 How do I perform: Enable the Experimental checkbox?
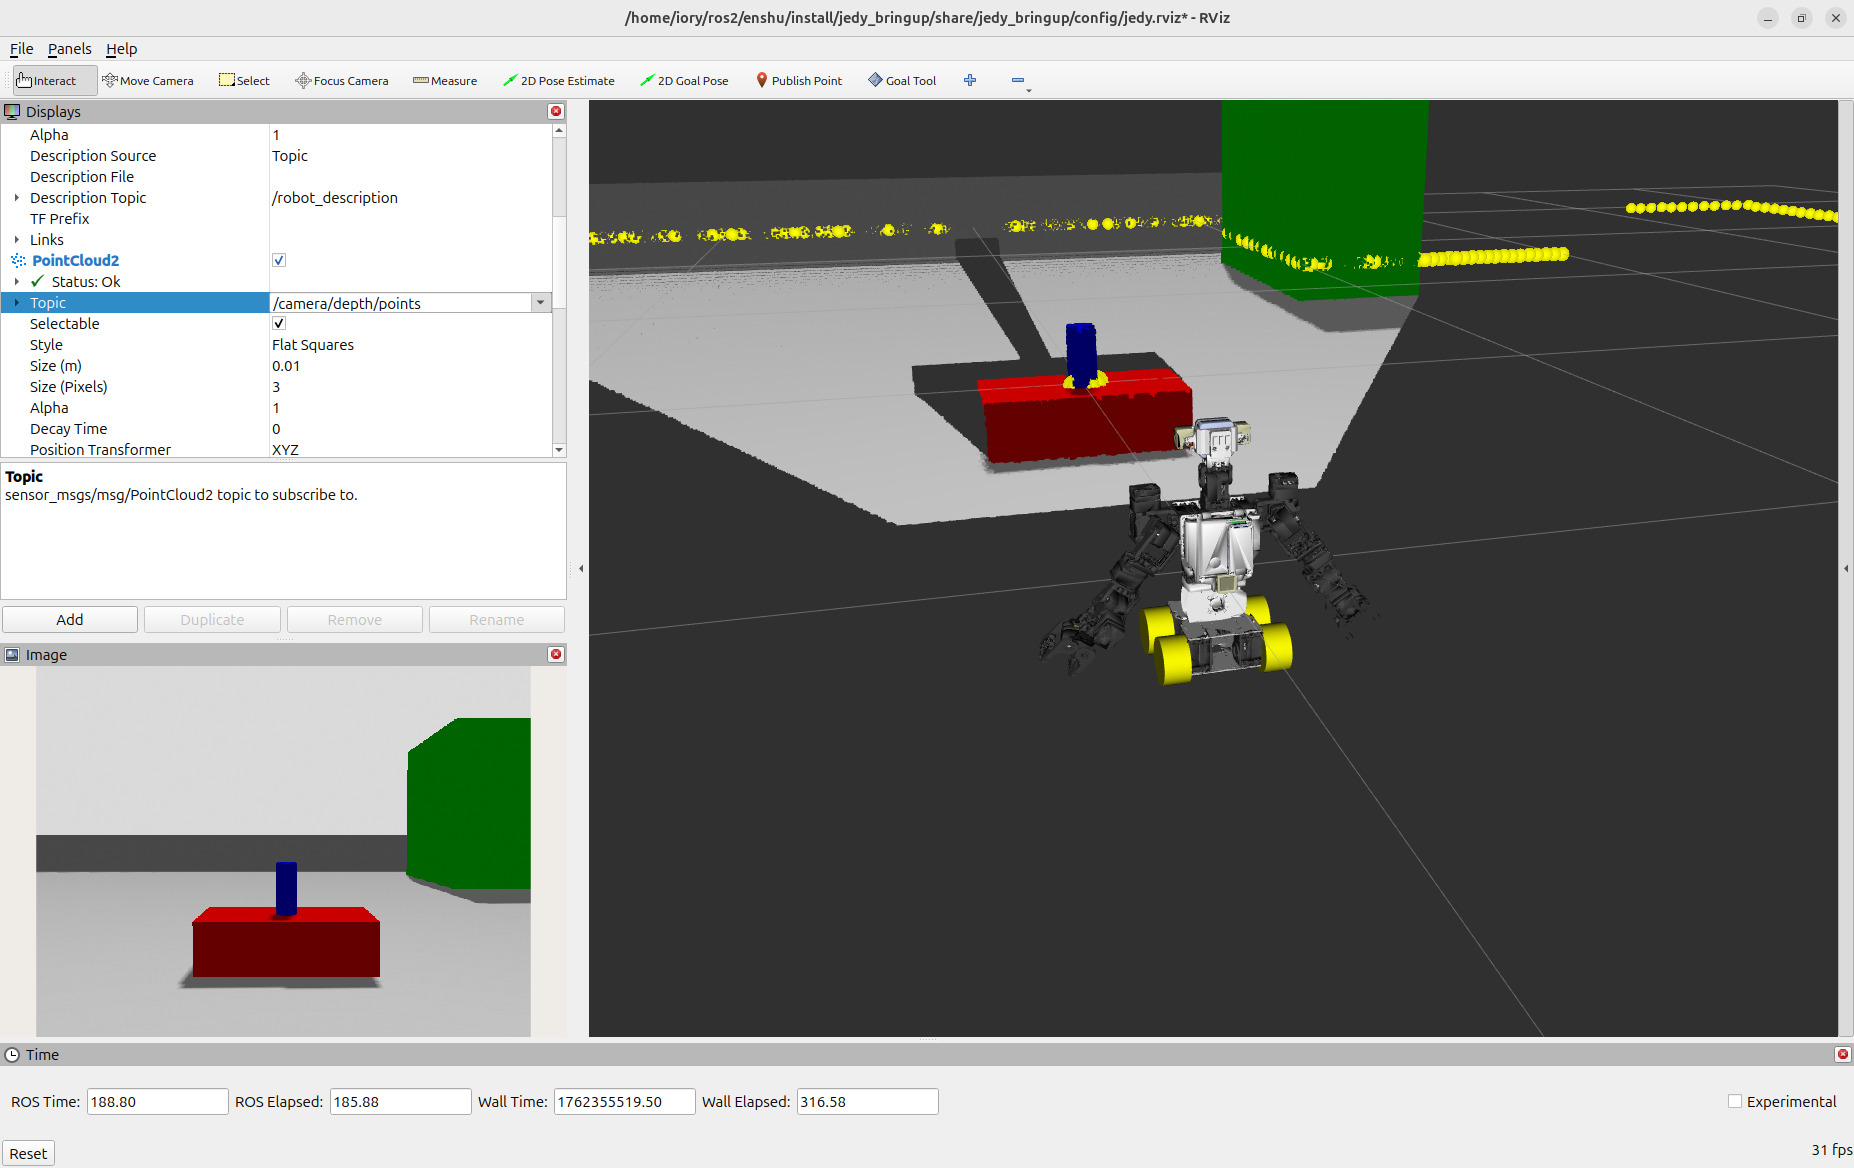tap(1735, 1101)
